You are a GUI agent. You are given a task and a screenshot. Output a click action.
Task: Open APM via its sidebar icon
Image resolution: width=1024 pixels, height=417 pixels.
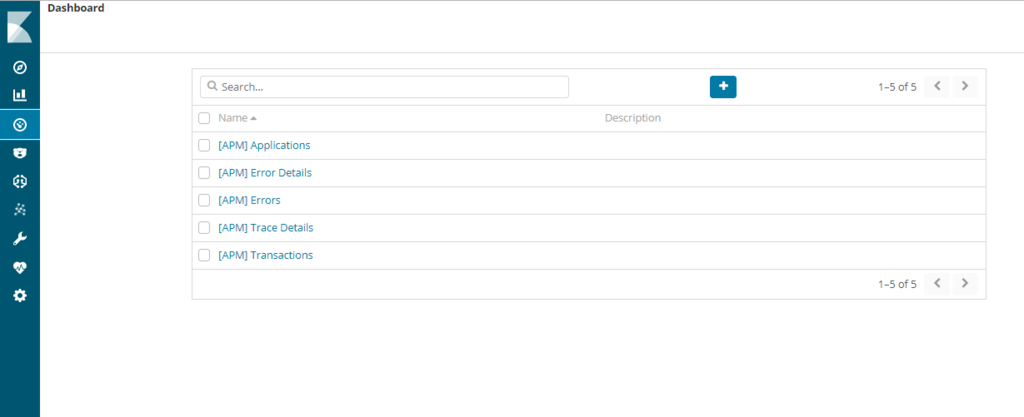click(20, 181)
